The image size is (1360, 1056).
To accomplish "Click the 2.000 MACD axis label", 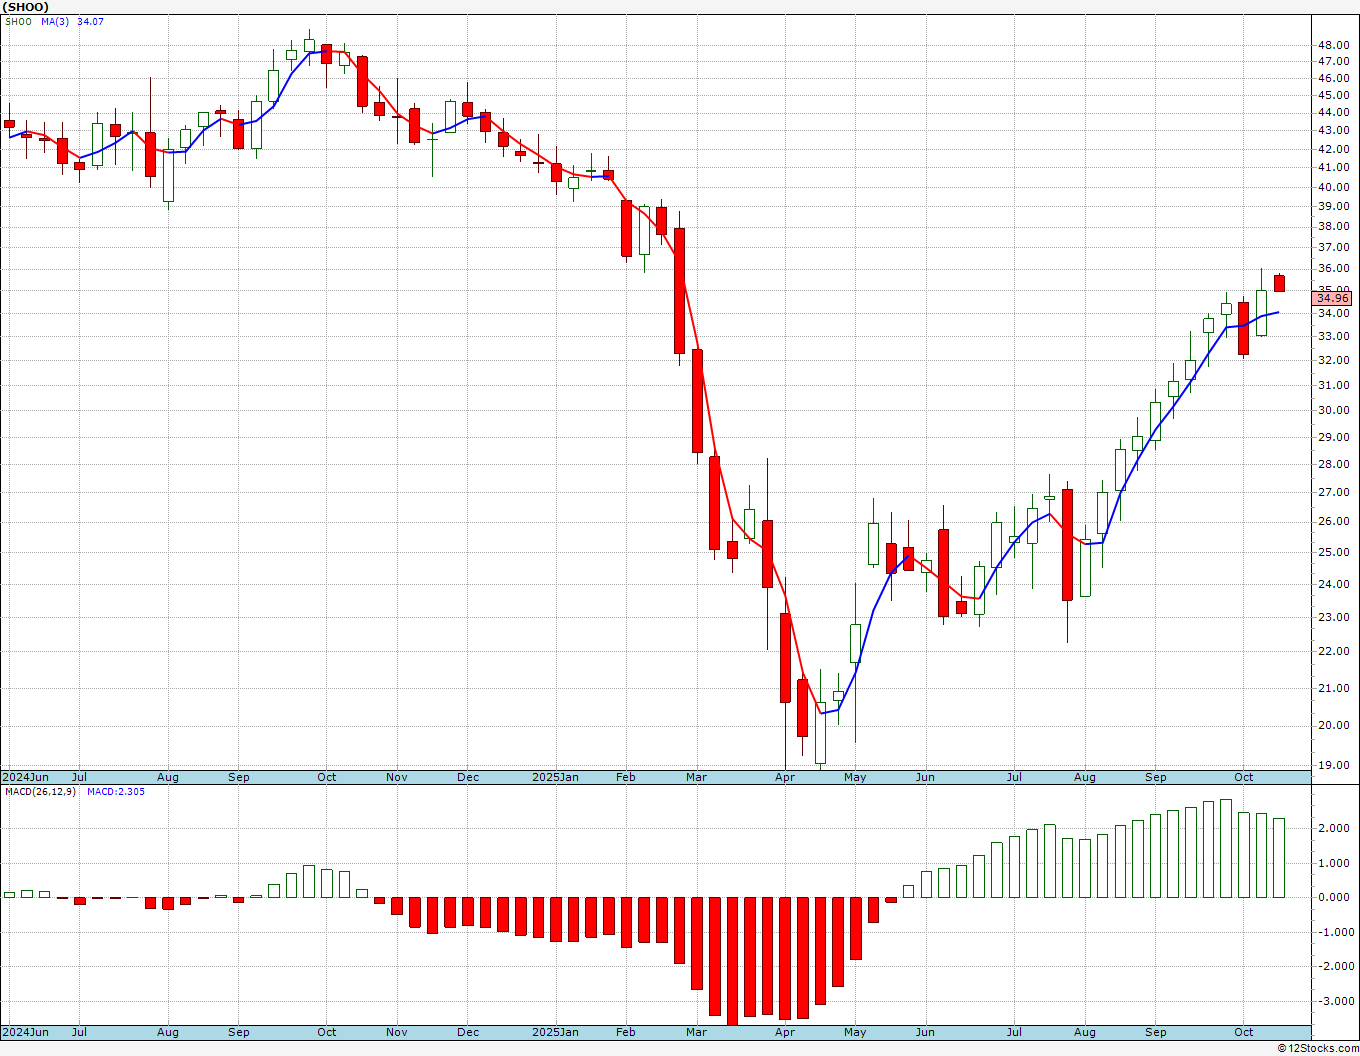I will [x=1335, y=828].
